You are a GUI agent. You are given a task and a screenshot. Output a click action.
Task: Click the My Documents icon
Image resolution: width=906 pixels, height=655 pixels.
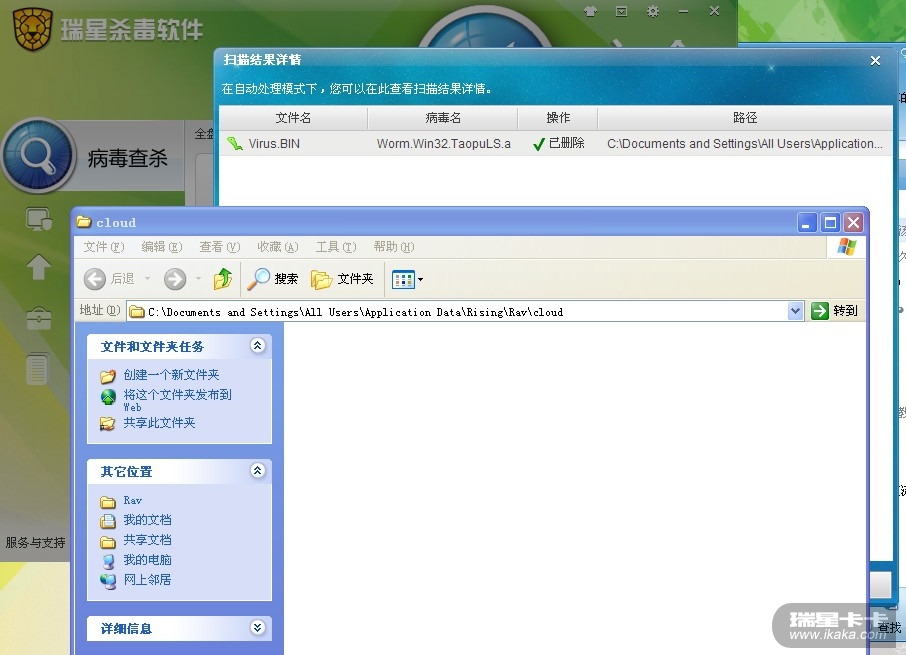click(x=107, y=522)
